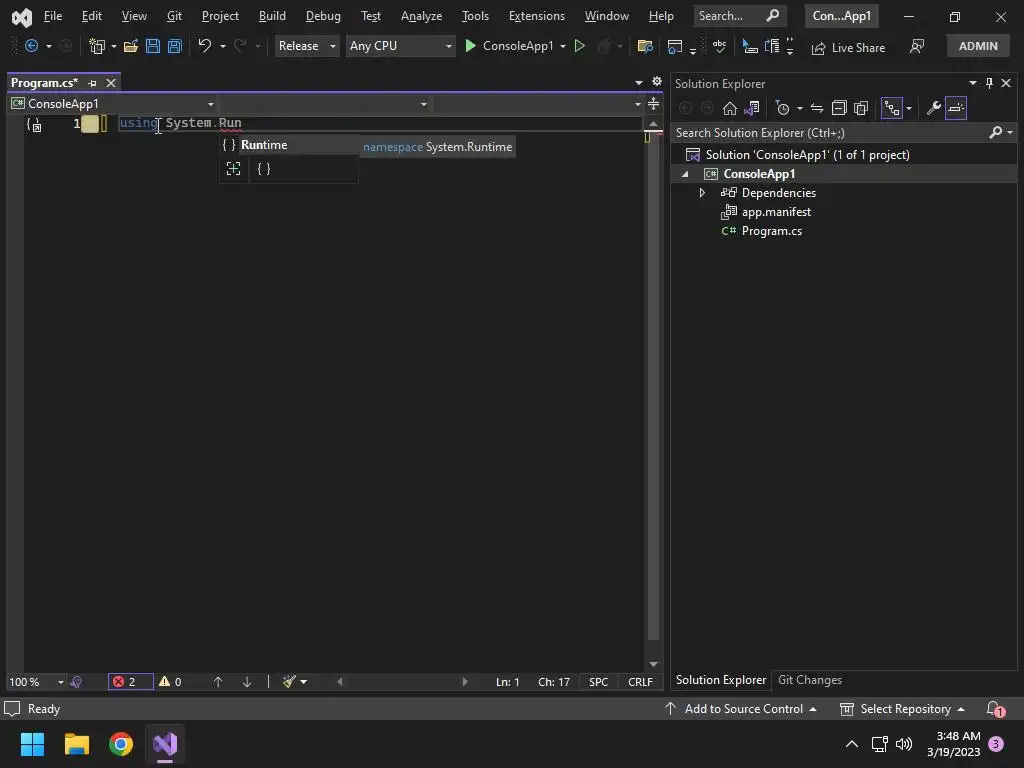
Task: Open the Debug menu
Action: pyautogui.click(x=323, y=16)
